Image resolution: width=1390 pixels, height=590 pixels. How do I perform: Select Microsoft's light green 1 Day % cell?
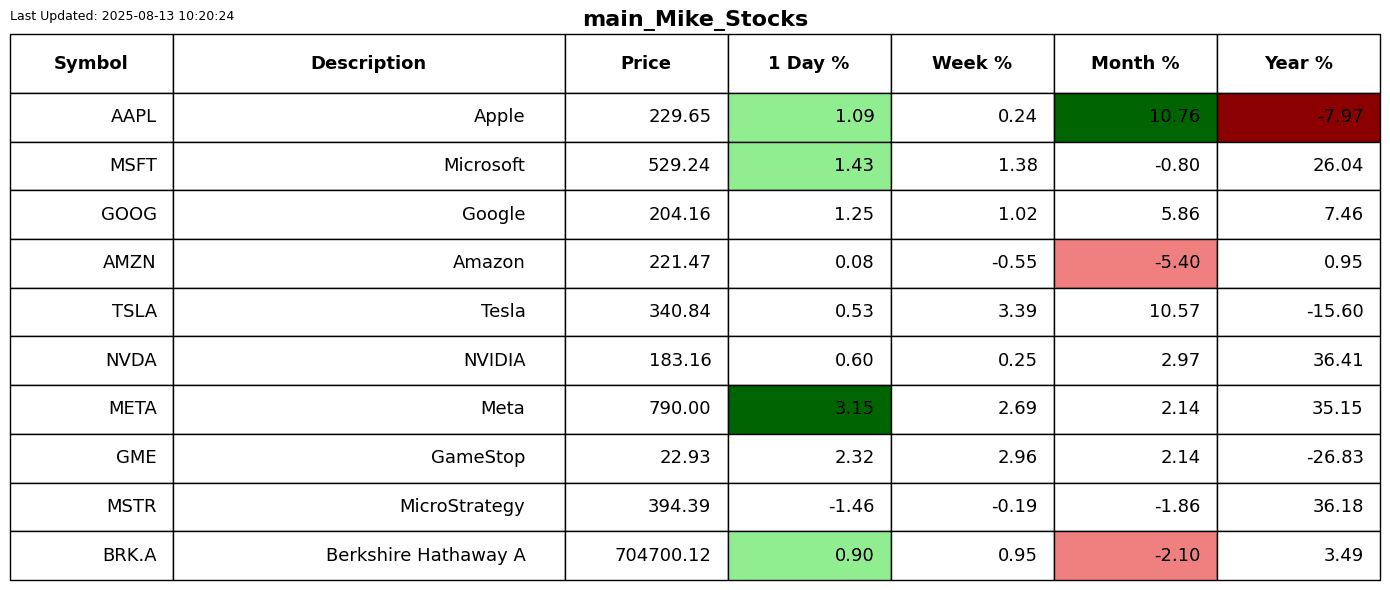tap(809, 166)
